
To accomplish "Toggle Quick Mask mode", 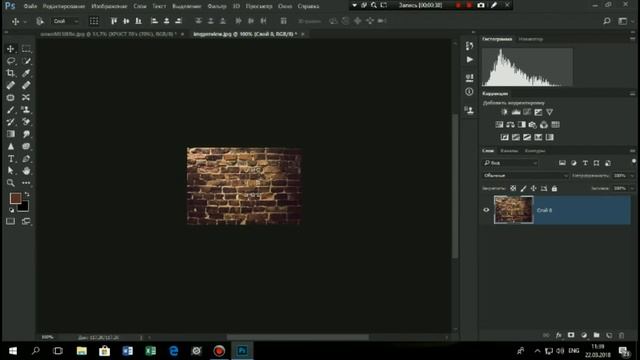I will tap(11, 221).
